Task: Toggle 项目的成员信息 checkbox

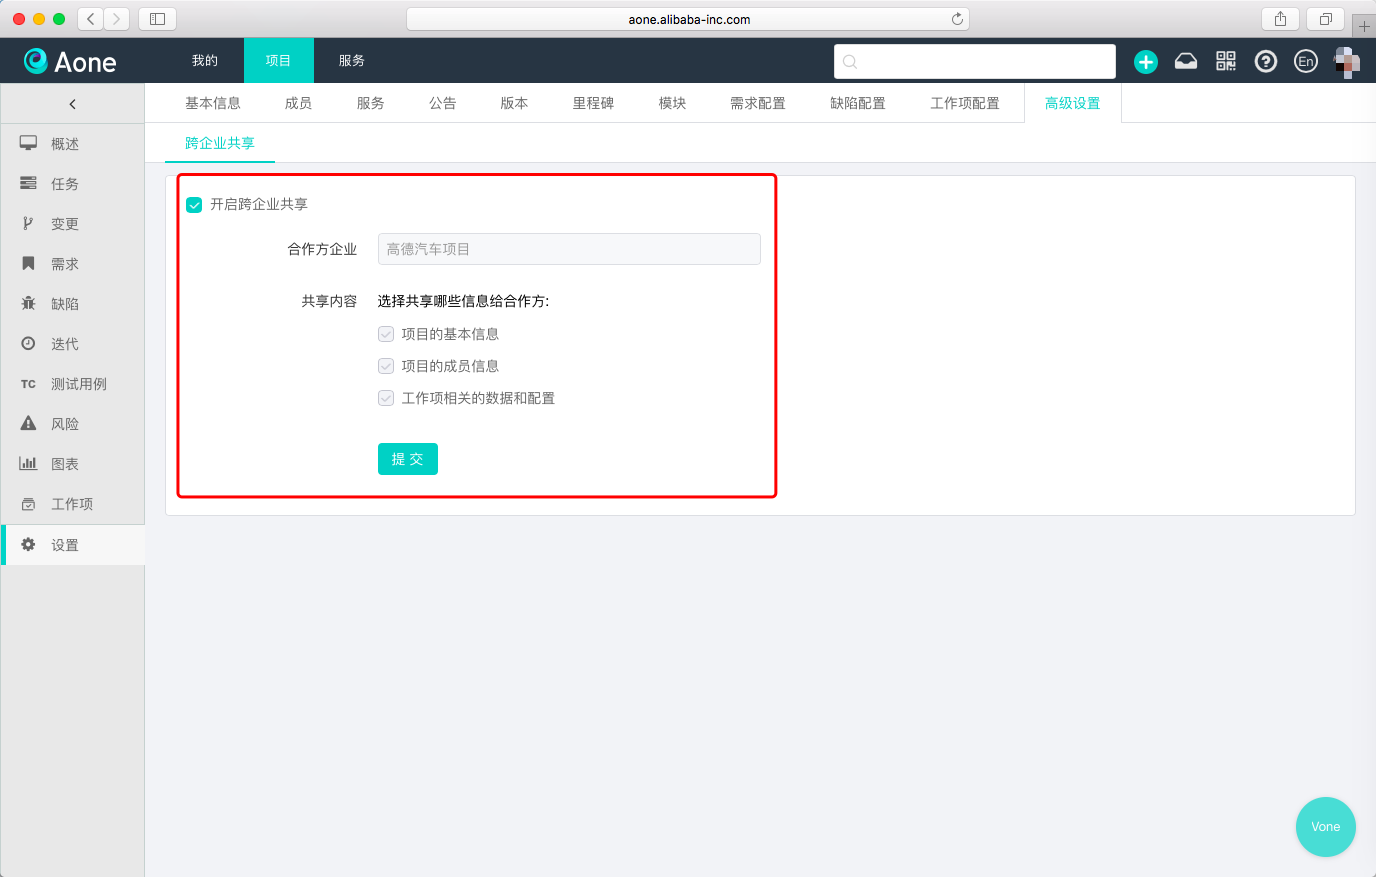Action: [386, 366]
